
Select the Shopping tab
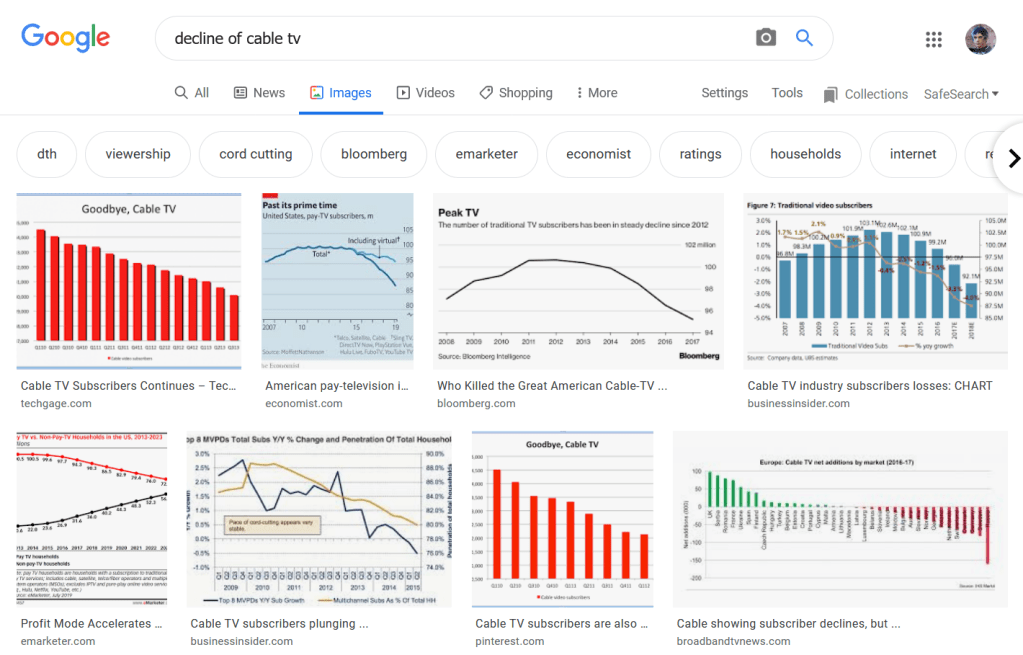[515, 93]
